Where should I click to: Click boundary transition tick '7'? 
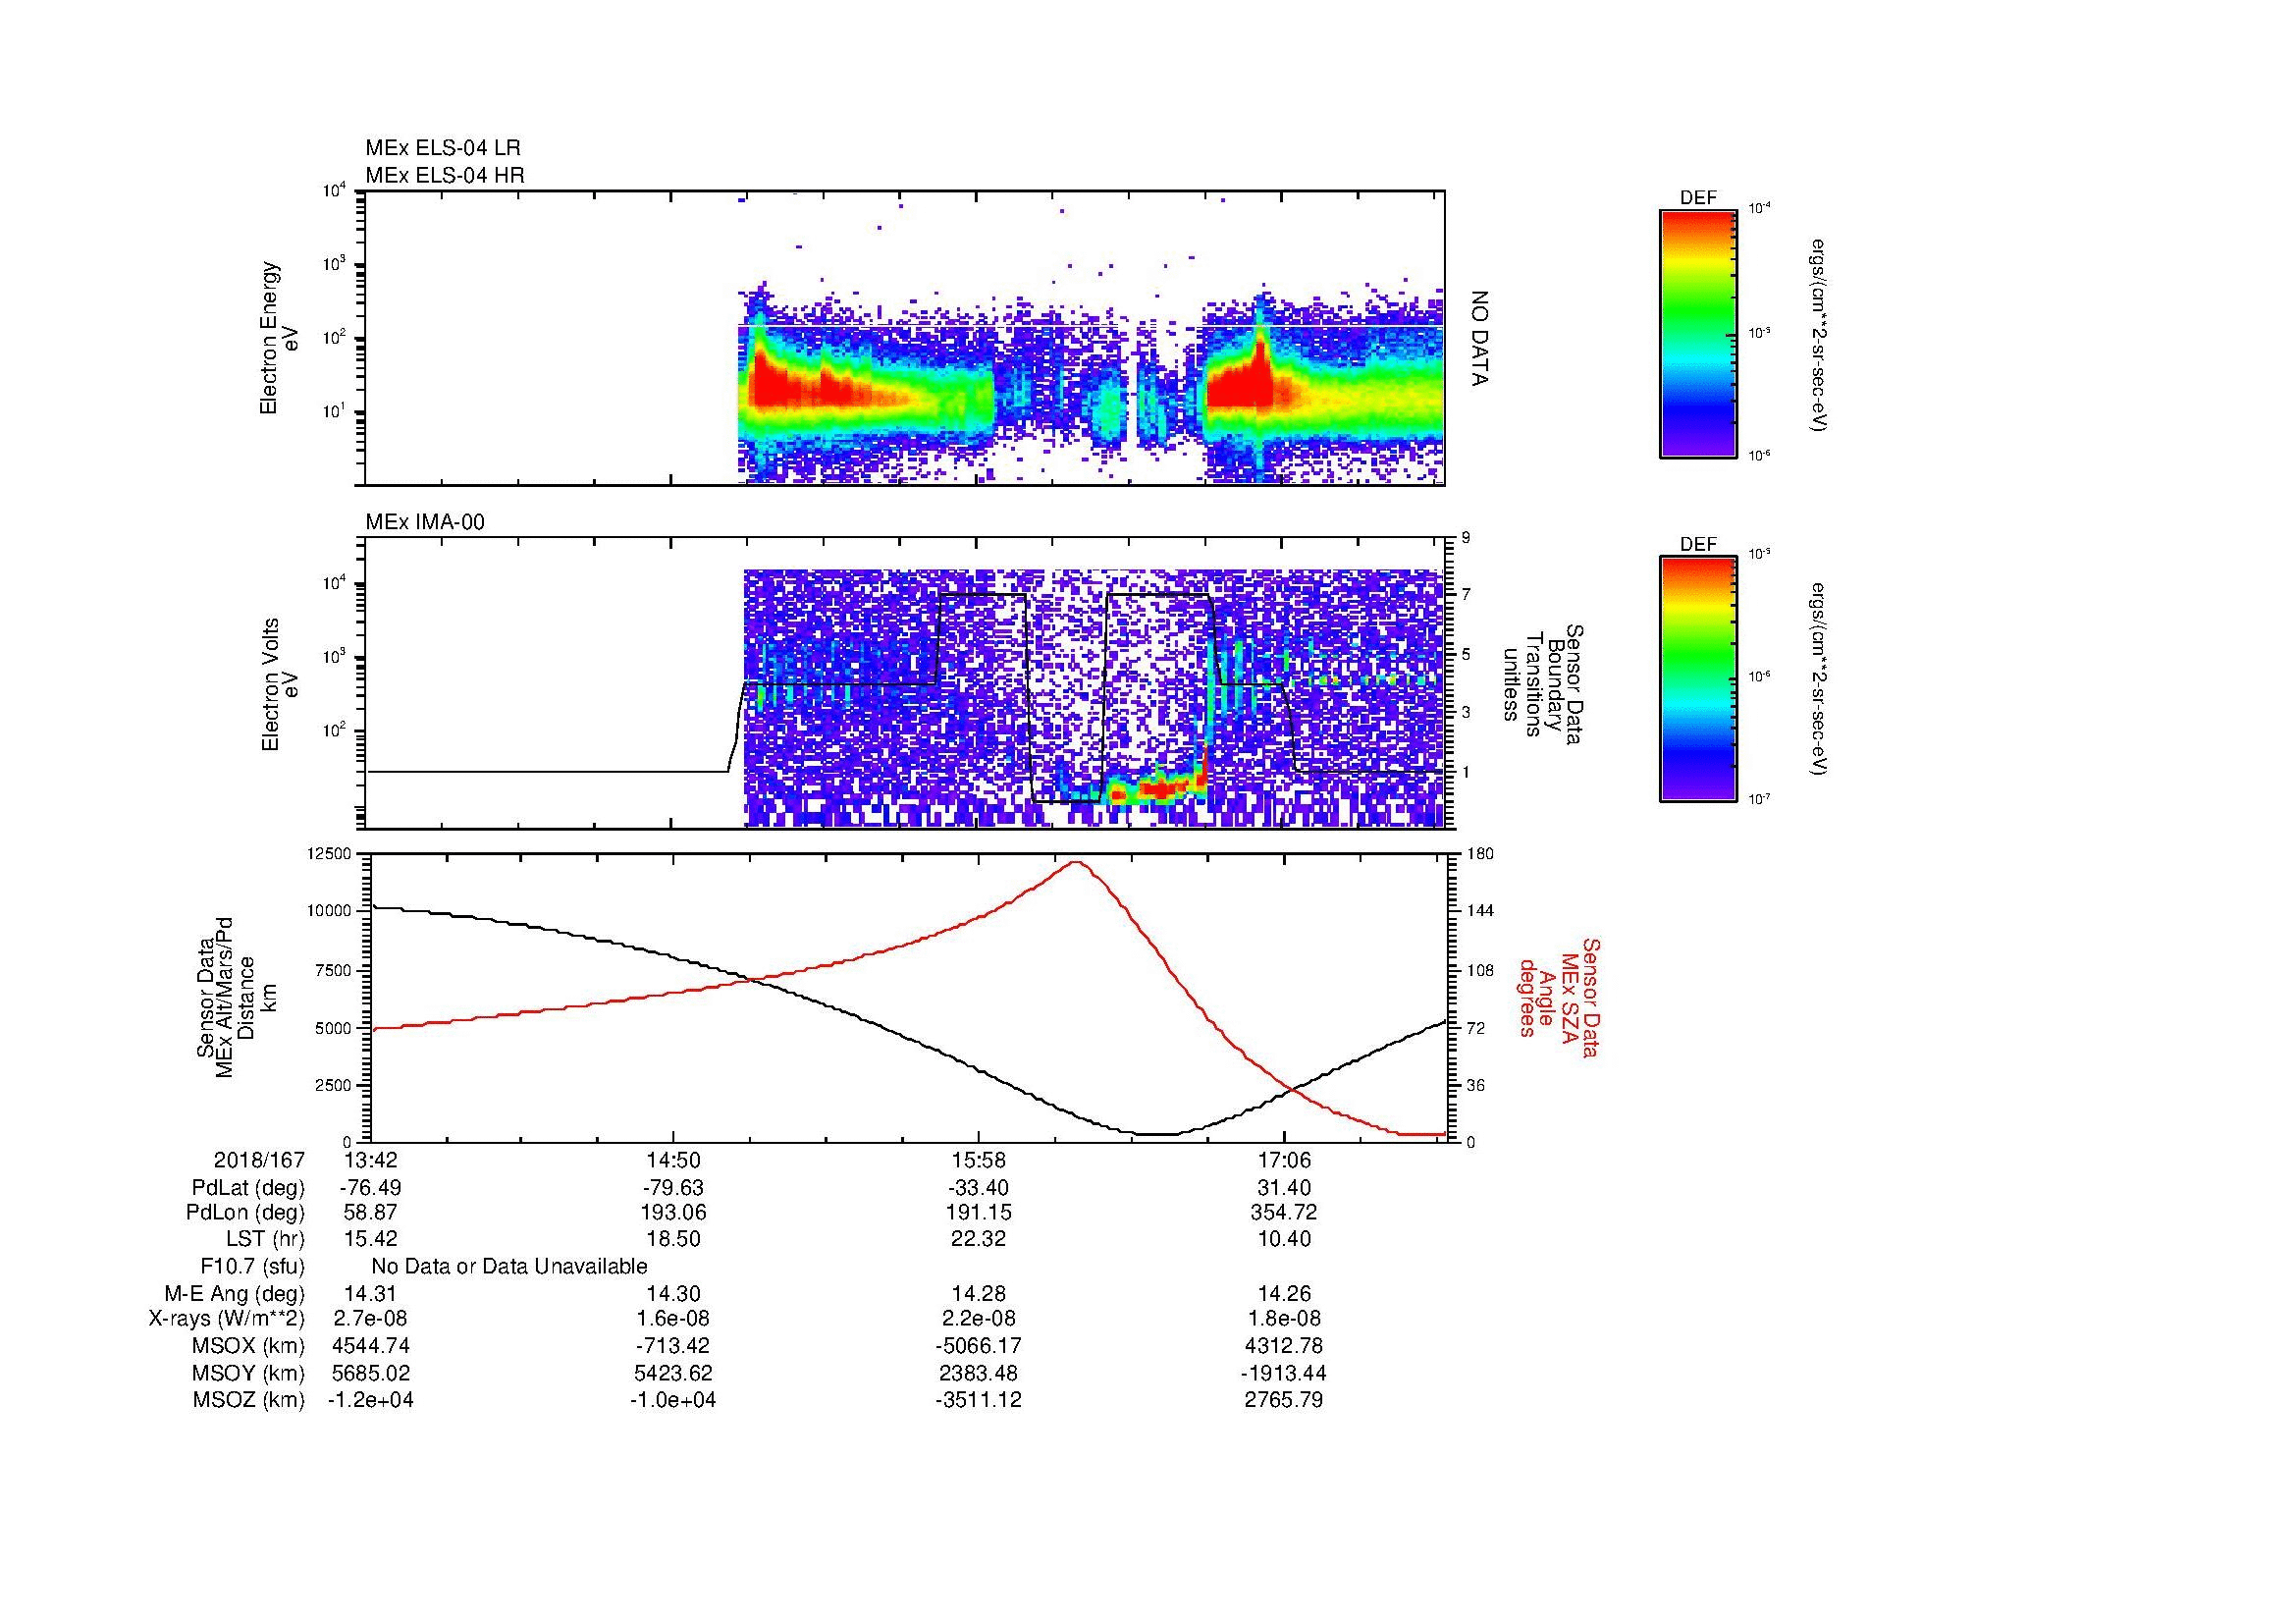pyautogui.click(x=1466, y=595)
